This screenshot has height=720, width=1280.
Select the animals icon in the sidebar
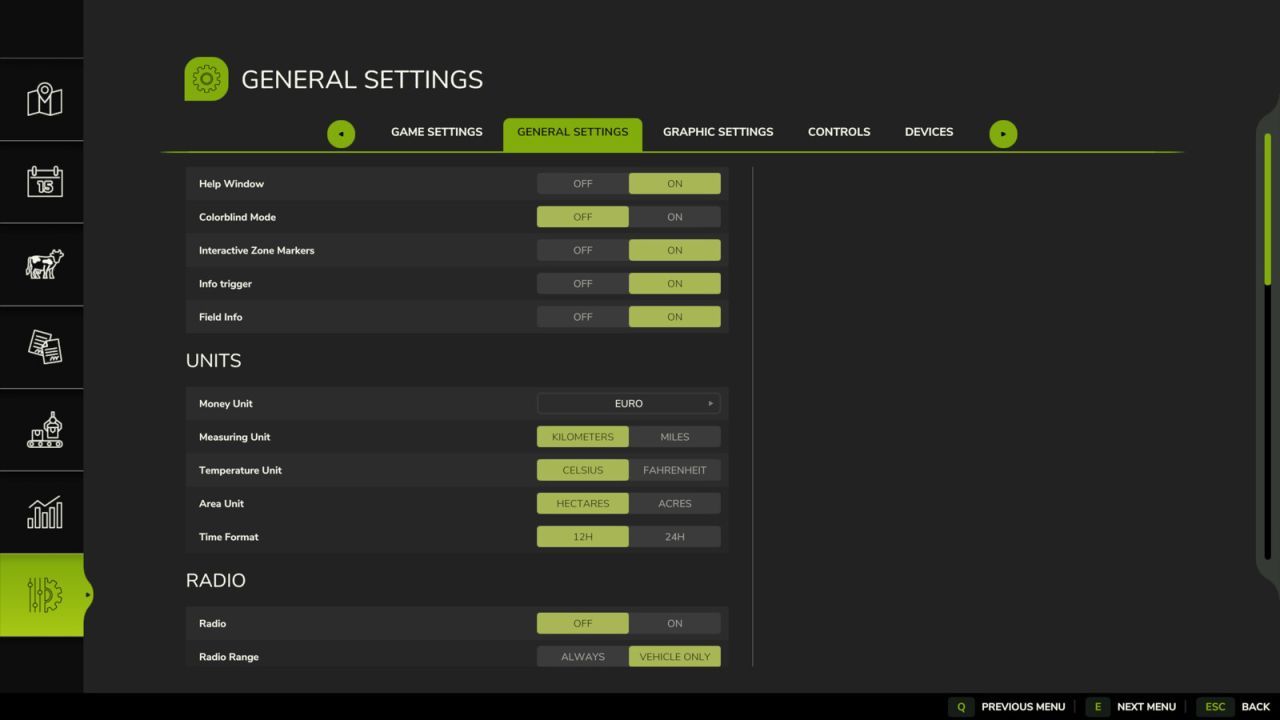(x=42, y=265)
